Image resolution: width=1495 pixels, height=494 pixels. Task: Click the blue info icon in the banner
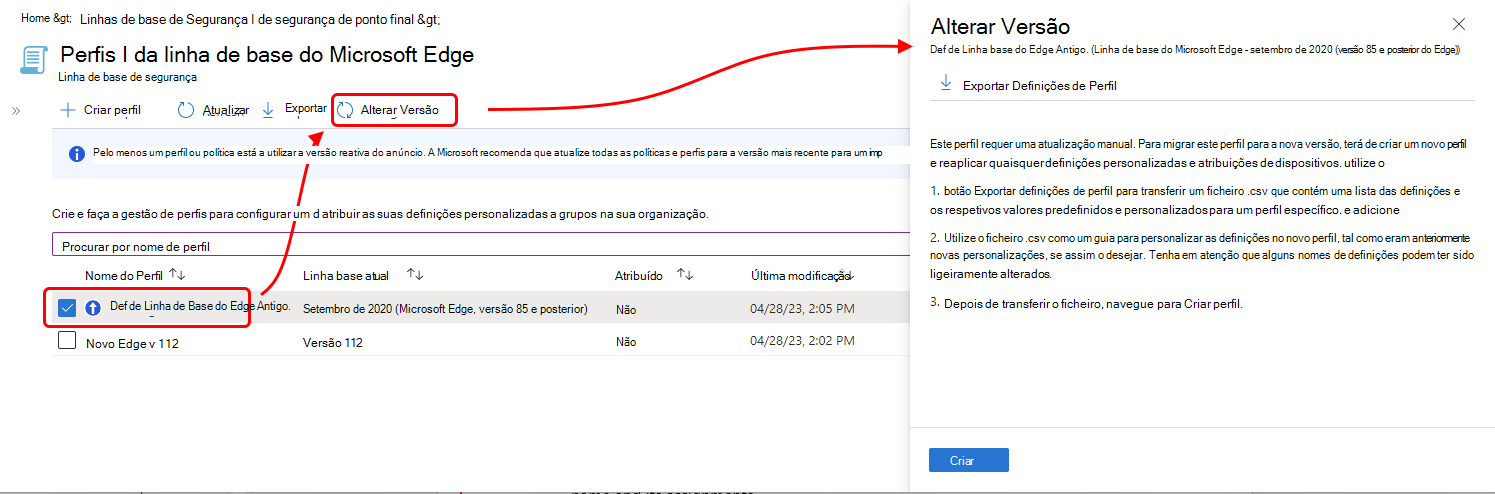click(x=76, y=154)
